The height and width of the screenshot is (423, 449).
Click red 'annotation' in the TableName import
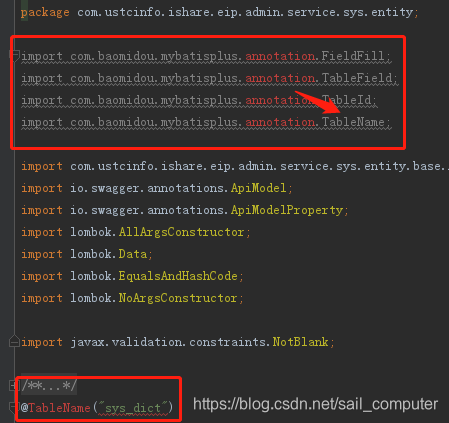click(280, 122)
